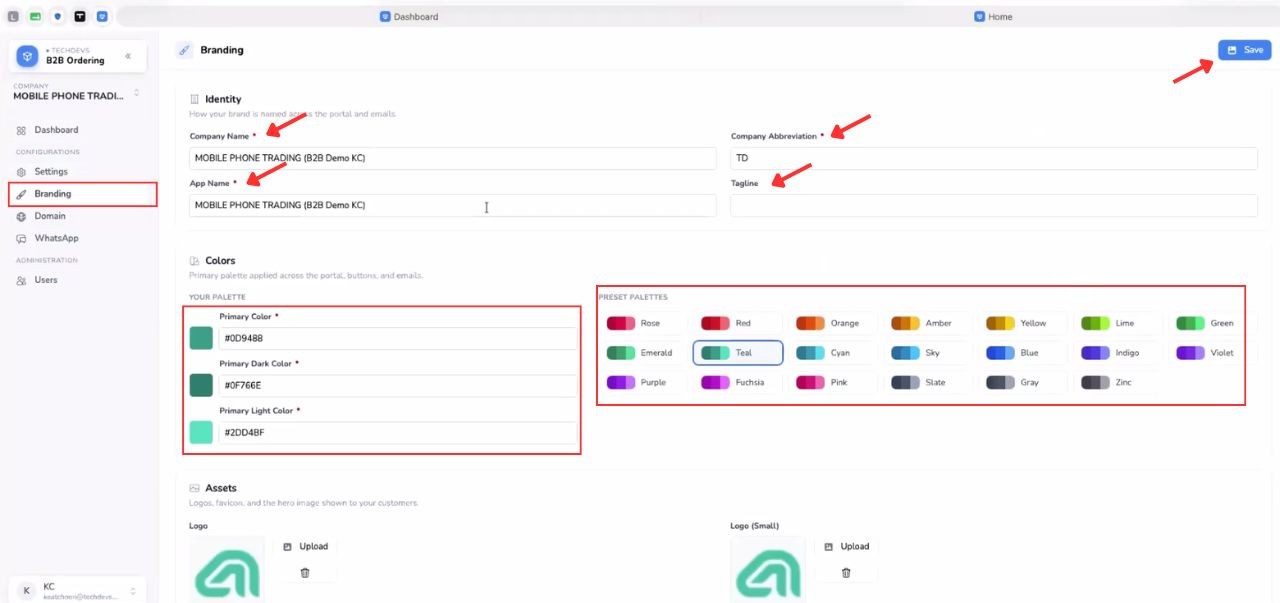The height and width of the screenshot is (603, 1280).
Task: Edit Primary Color hex value #0D9488
Action: [398, 338]
